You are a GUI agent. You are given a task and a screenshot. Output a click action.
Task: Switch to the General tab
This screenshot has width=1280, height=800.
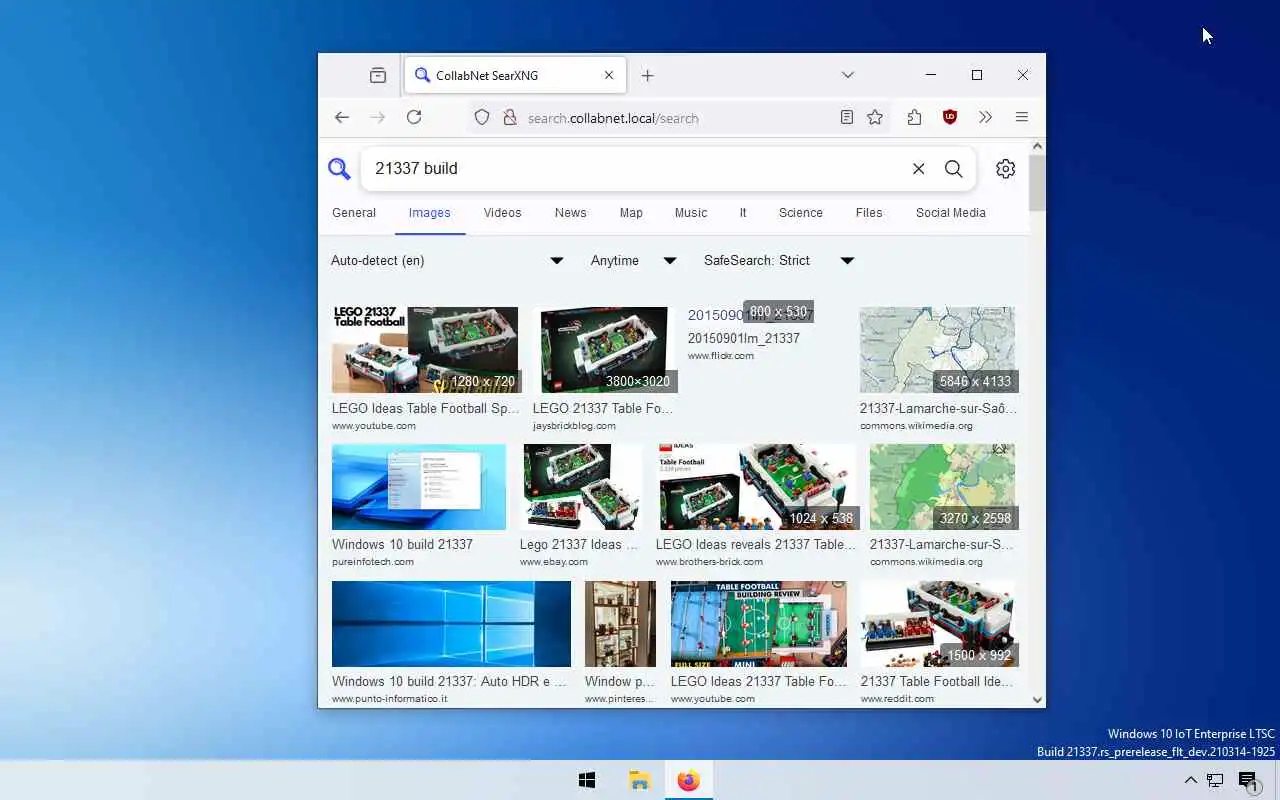click(x=354, y=213)
